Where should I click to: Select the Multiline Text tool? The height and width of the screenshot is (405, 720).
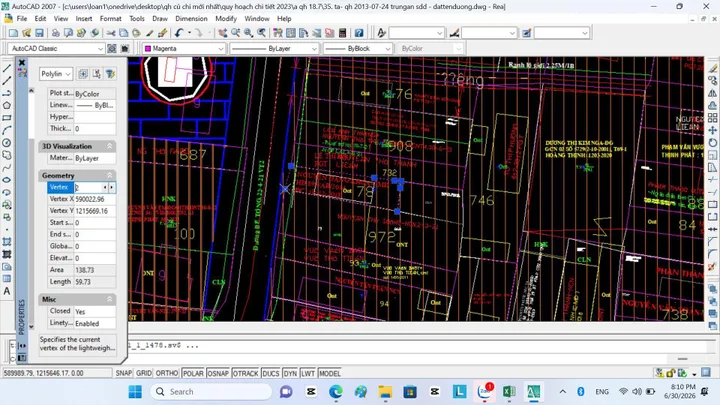(7, 291)
